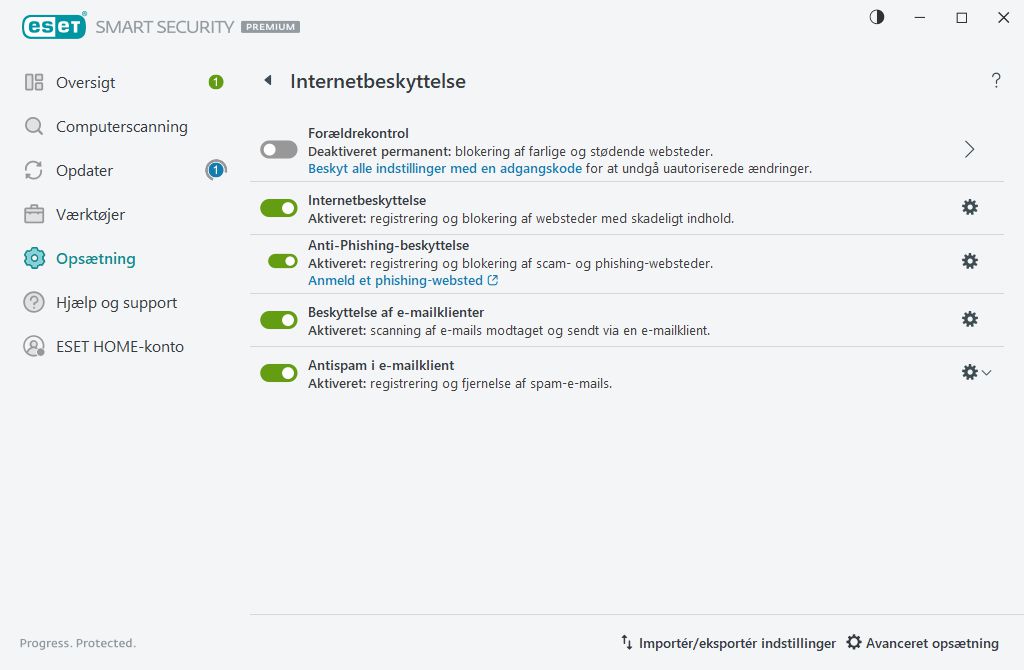Image resolution: width=1024 pixels, height=670 pixels.
Task: Expand Forældrekontrol with the right chevron
Action: click(969, 149)
